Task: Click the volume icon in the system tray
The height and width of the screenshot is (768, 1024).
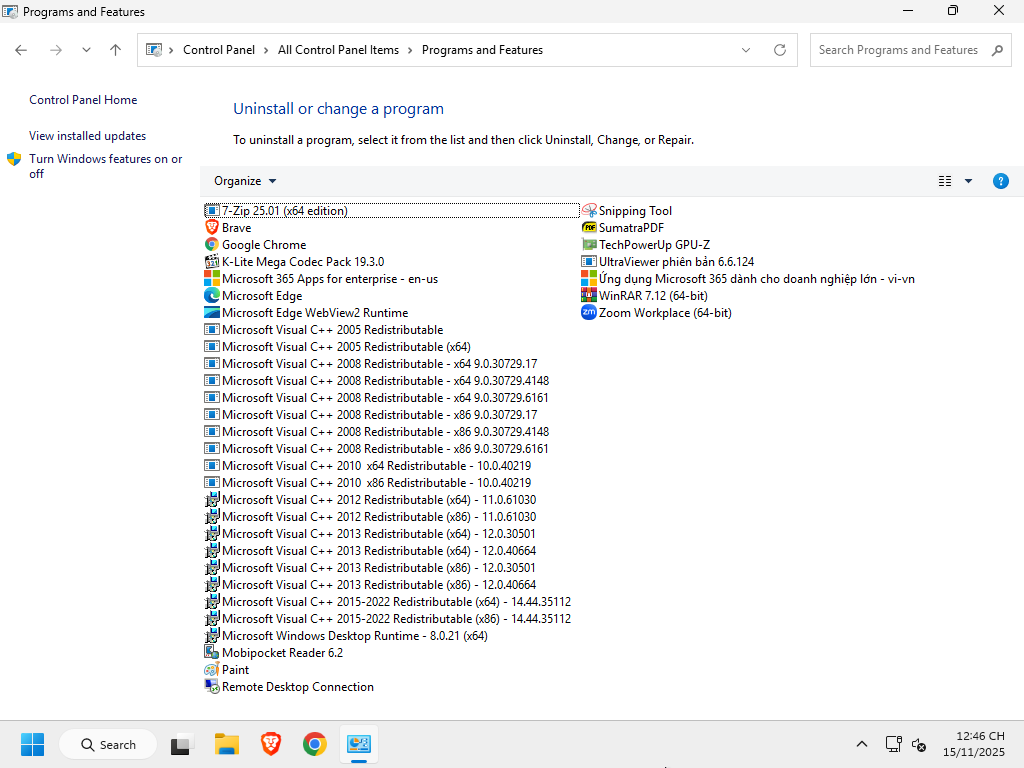Action: click(x=918, y=746)
